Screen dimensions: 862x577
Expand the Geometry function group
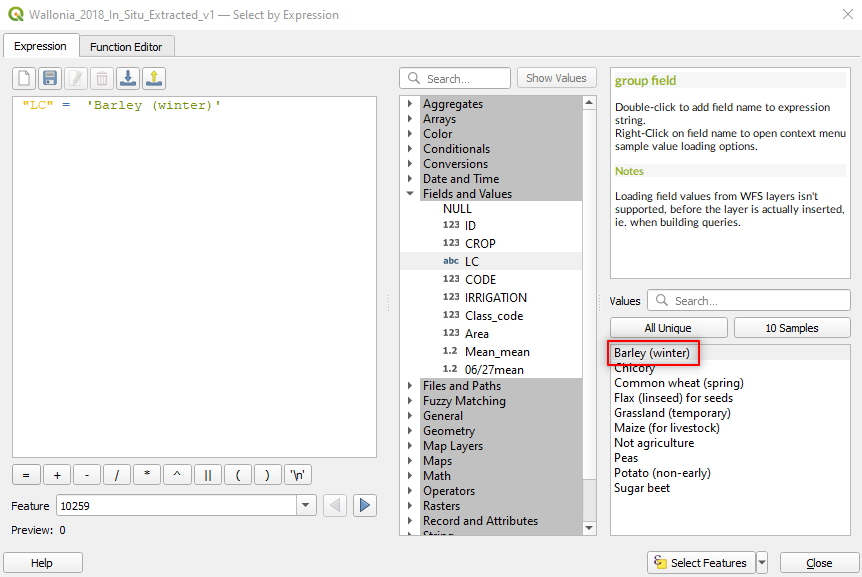pyautogui.click(x=410, y=431)
